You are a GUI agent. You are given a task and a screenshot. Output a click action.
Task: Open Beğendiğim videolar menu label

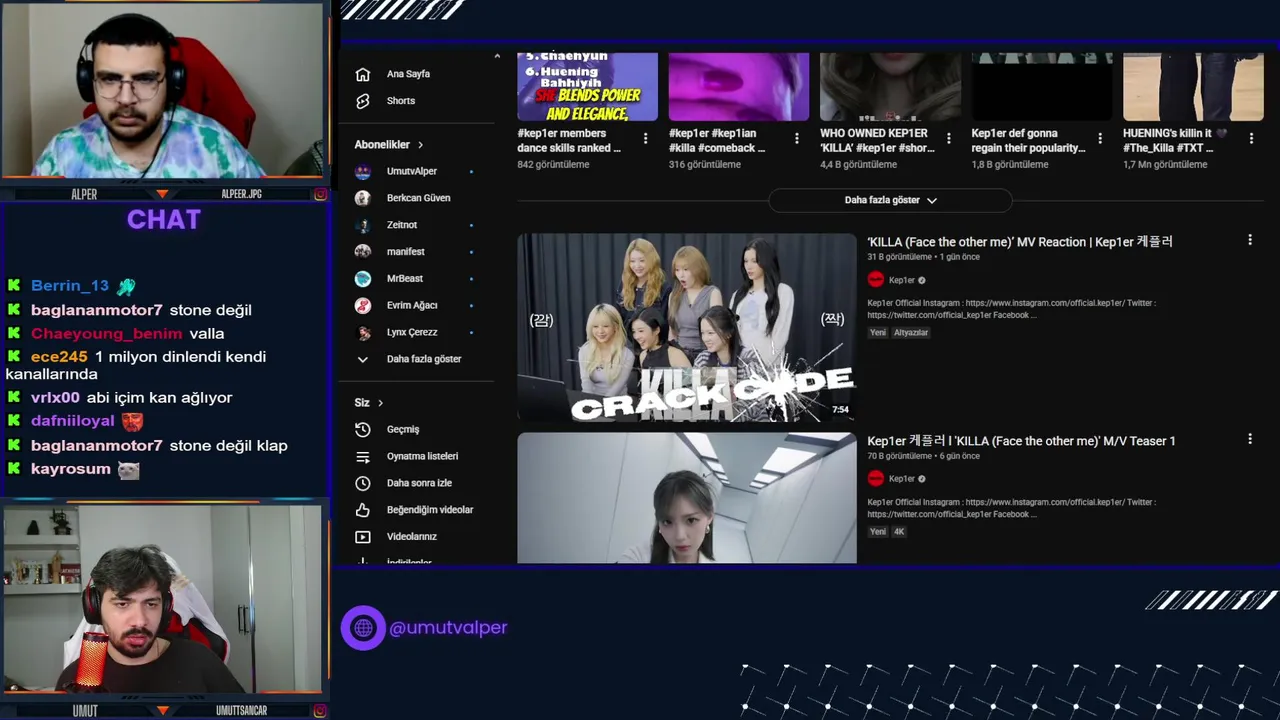[430, 510]
